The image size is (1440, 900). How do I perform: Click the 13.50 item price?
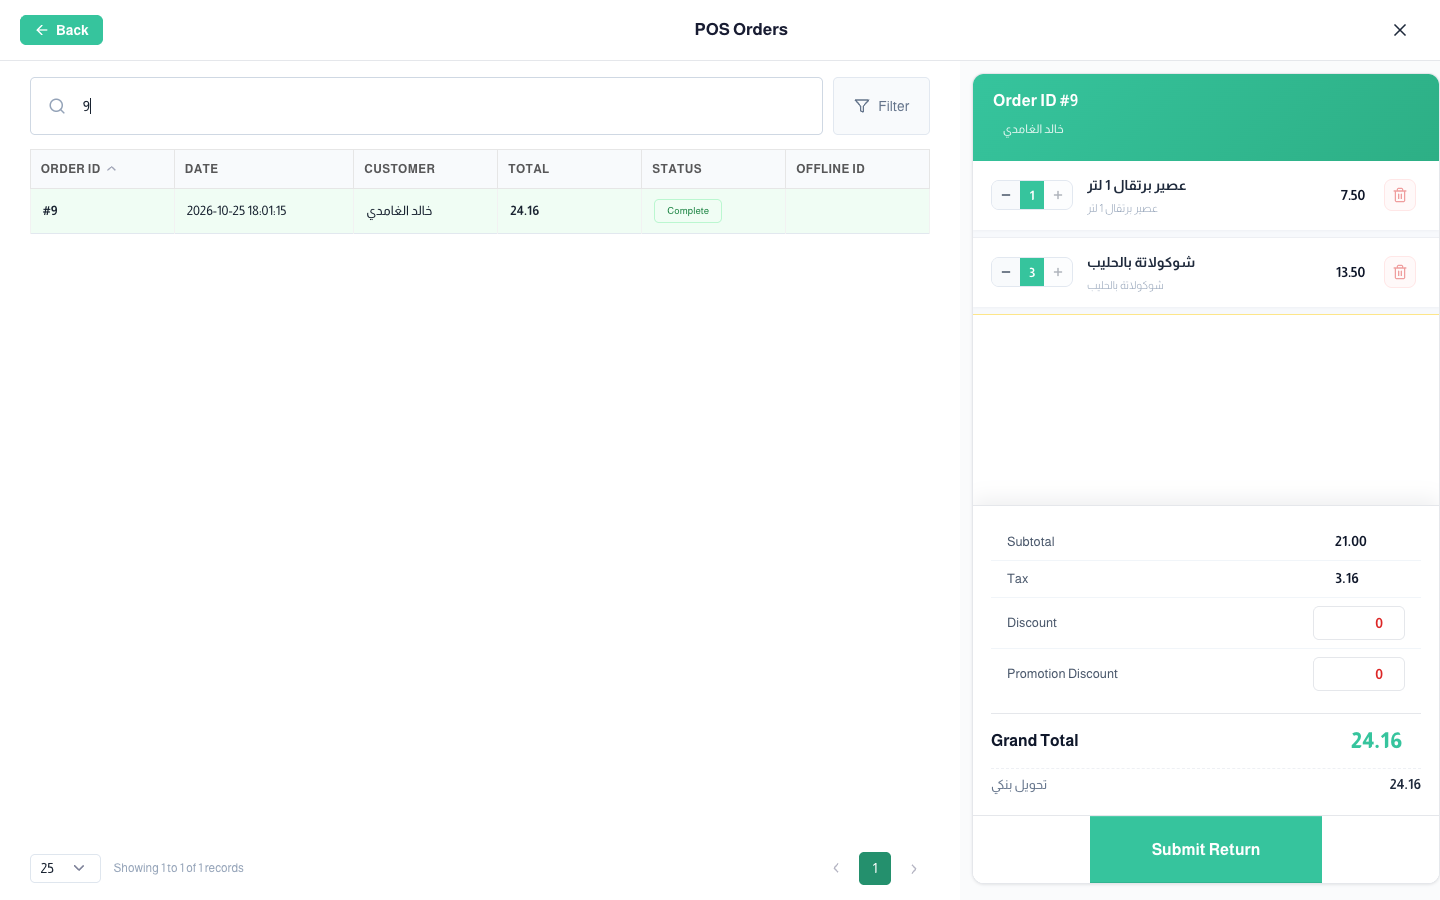(x=1351, y=272)
